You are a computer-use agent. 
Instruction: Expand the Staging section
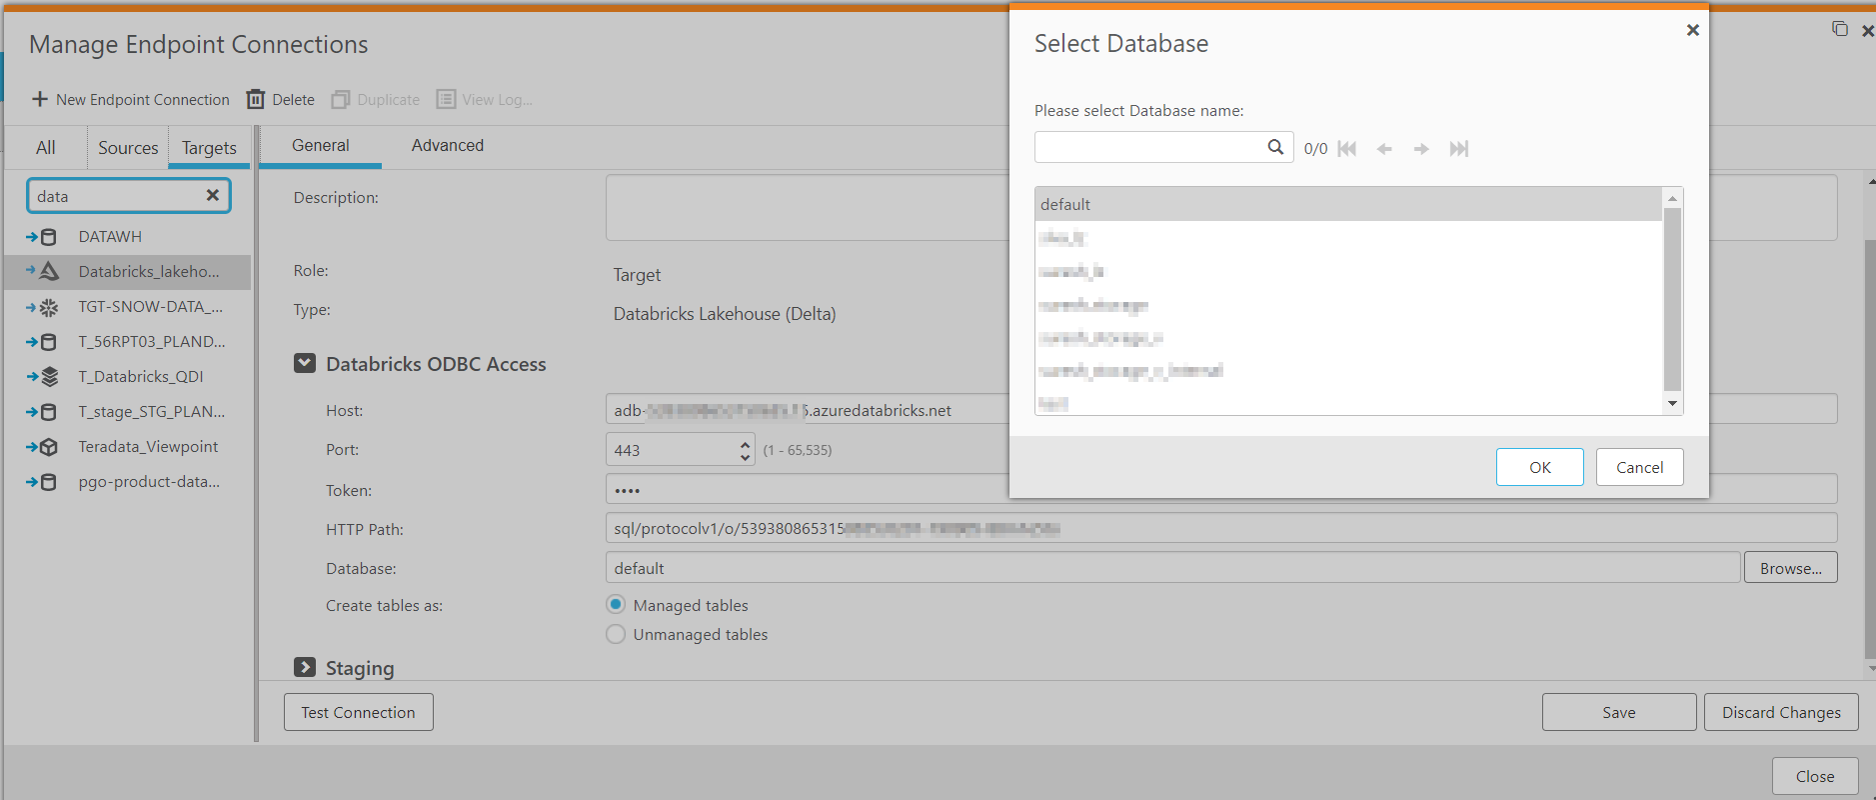coord(305,667)
